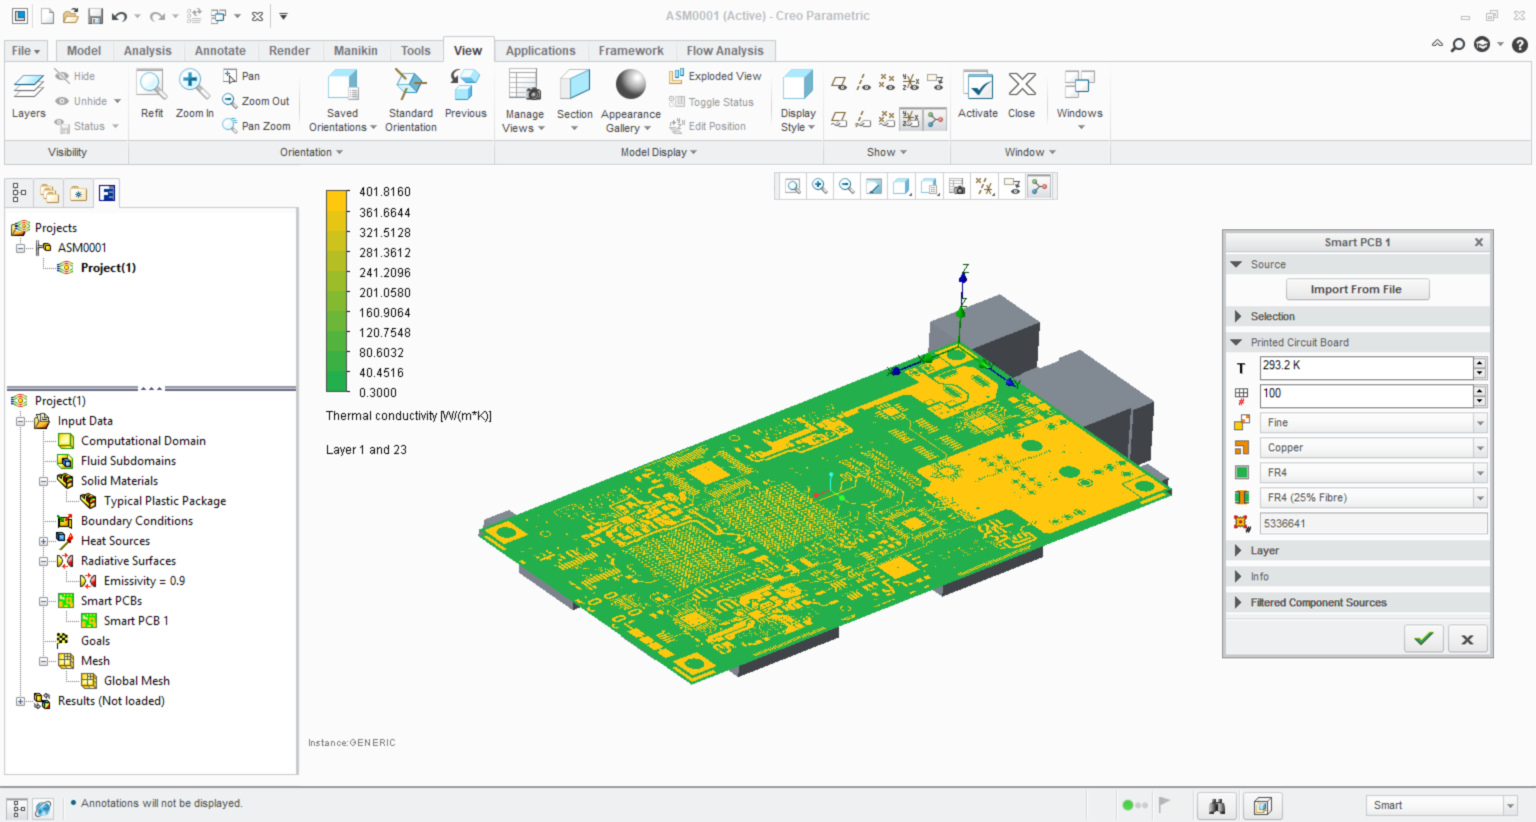Viewport: 1536px width, 822px height.
Task: Increase the temperature value with the stepper arrow
Action: point(1478,362)
